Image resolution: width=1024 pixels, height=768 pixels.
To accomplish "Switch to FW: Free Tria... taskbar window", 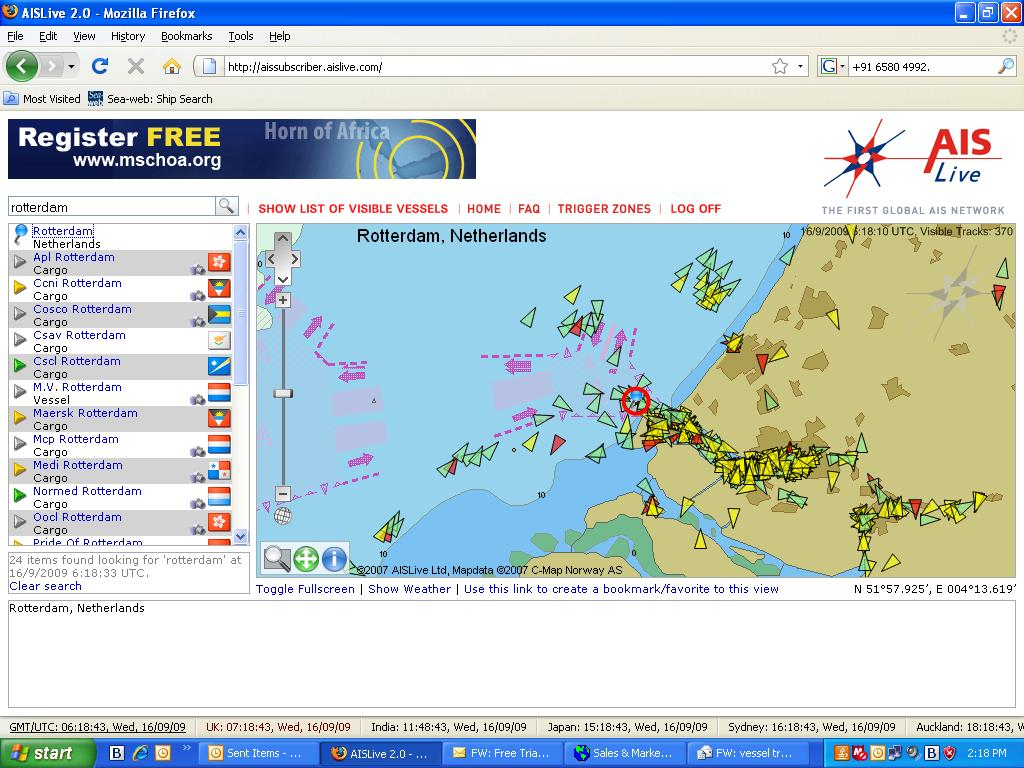I will point(502,753).
